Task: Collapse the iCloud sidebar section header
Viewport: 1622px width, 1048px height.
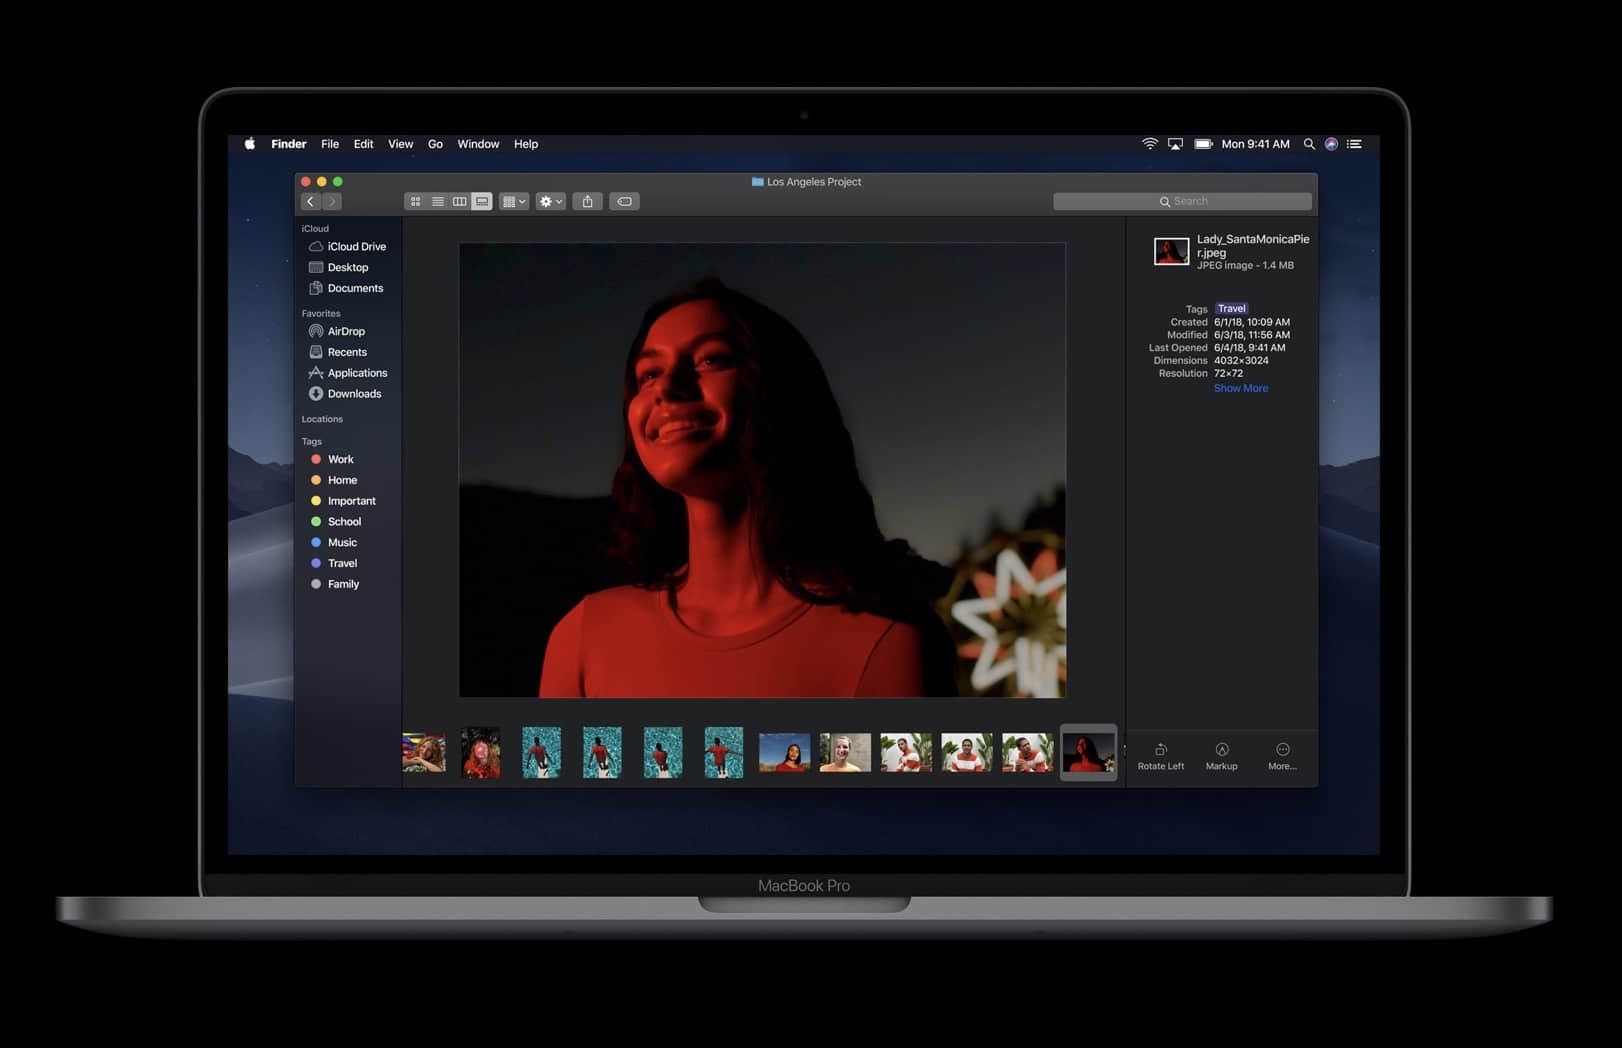Action: (x=315, y=229)
